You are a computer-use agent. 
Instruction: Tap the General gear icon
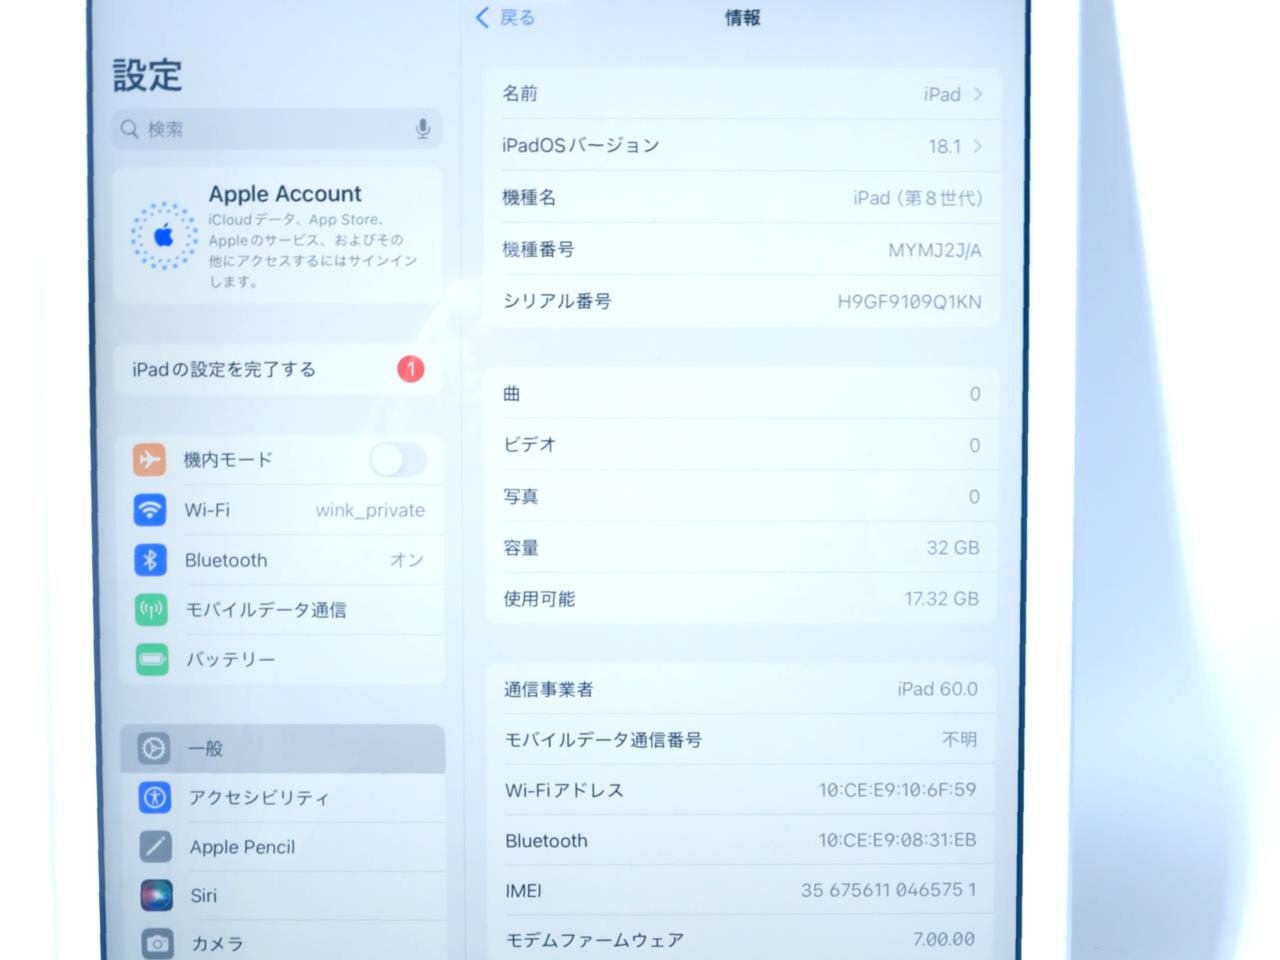[154, 748]
